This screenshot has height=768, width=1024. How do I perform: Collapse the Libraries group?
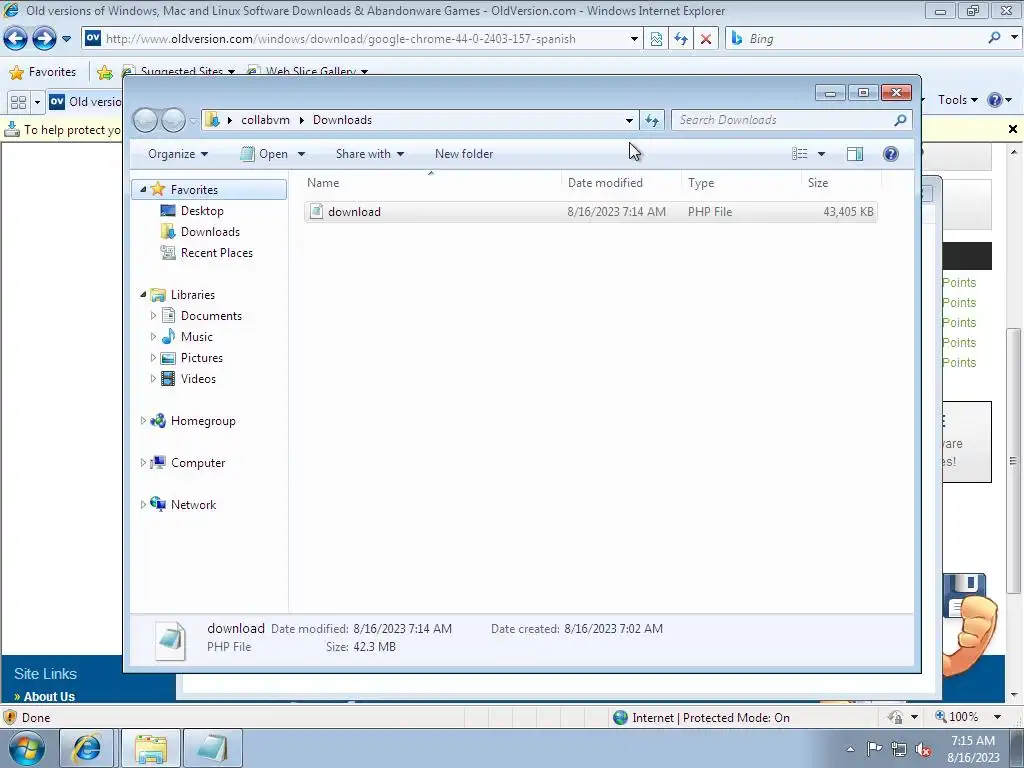pos(143,295)
